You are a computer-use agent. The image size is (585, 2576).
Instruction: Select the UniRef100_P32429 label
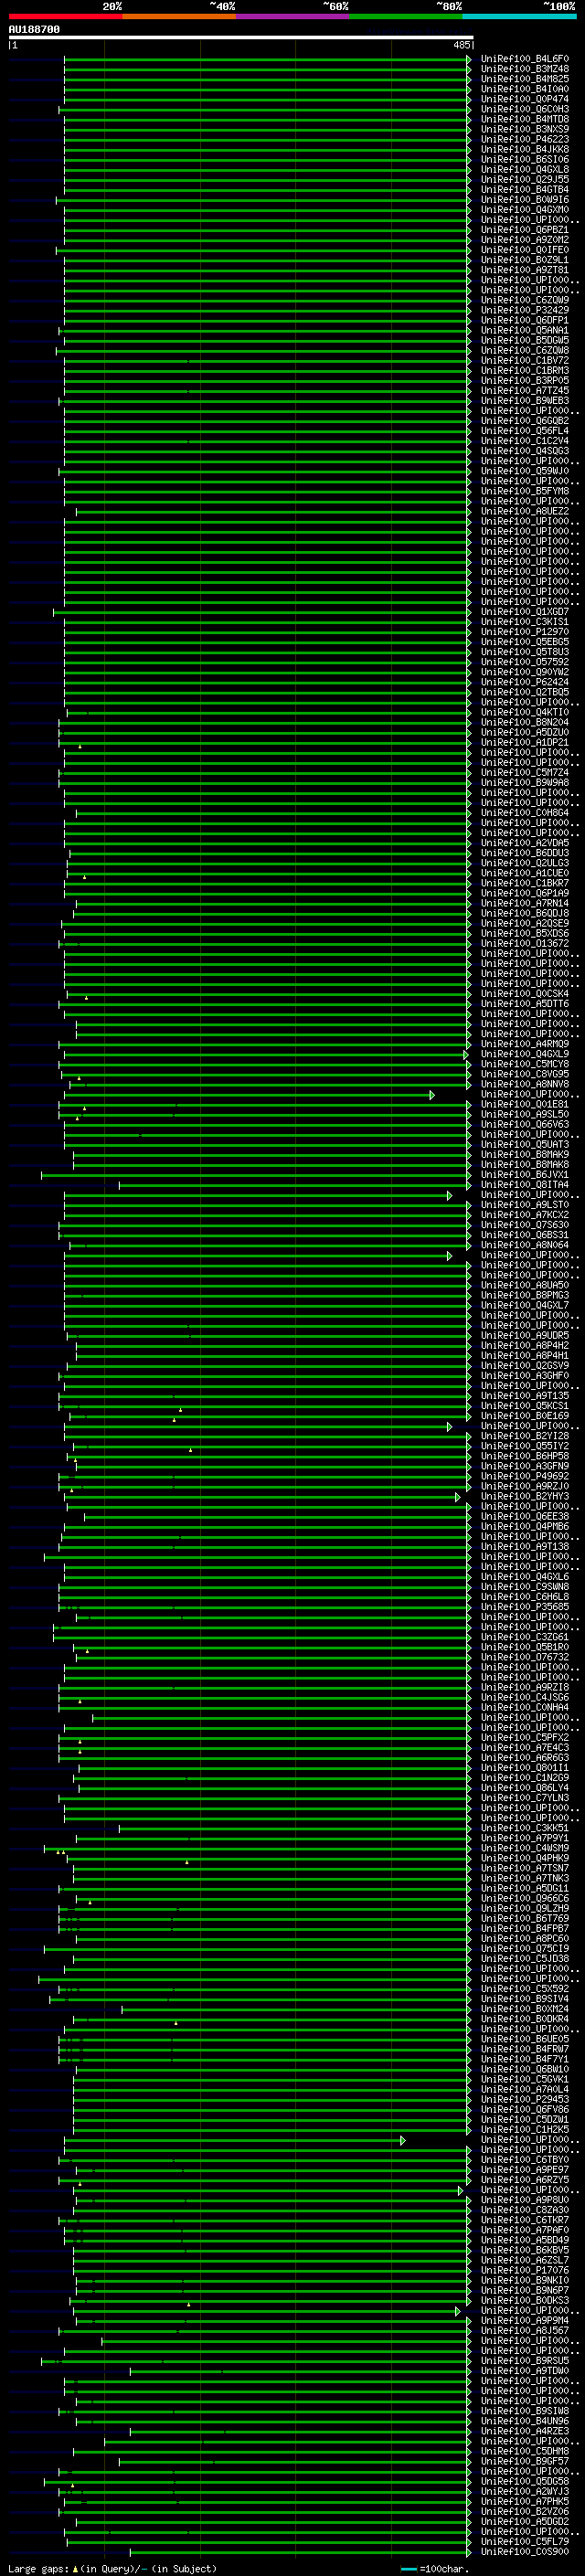(525, 310)
